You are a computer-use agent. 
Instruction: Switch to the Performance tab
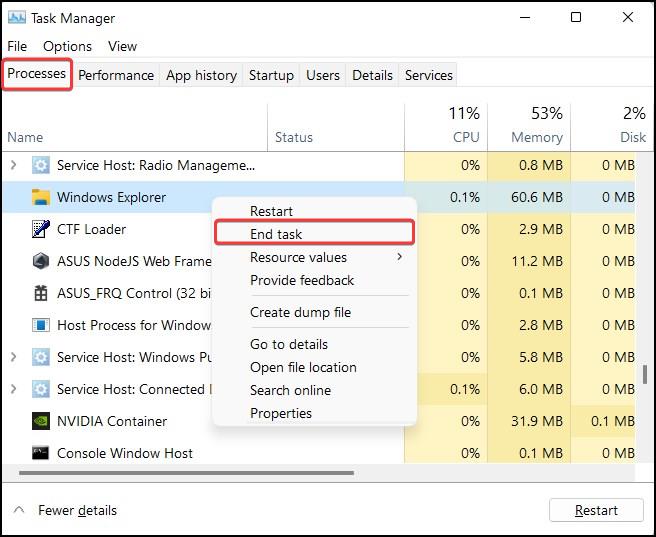point(116,75)
